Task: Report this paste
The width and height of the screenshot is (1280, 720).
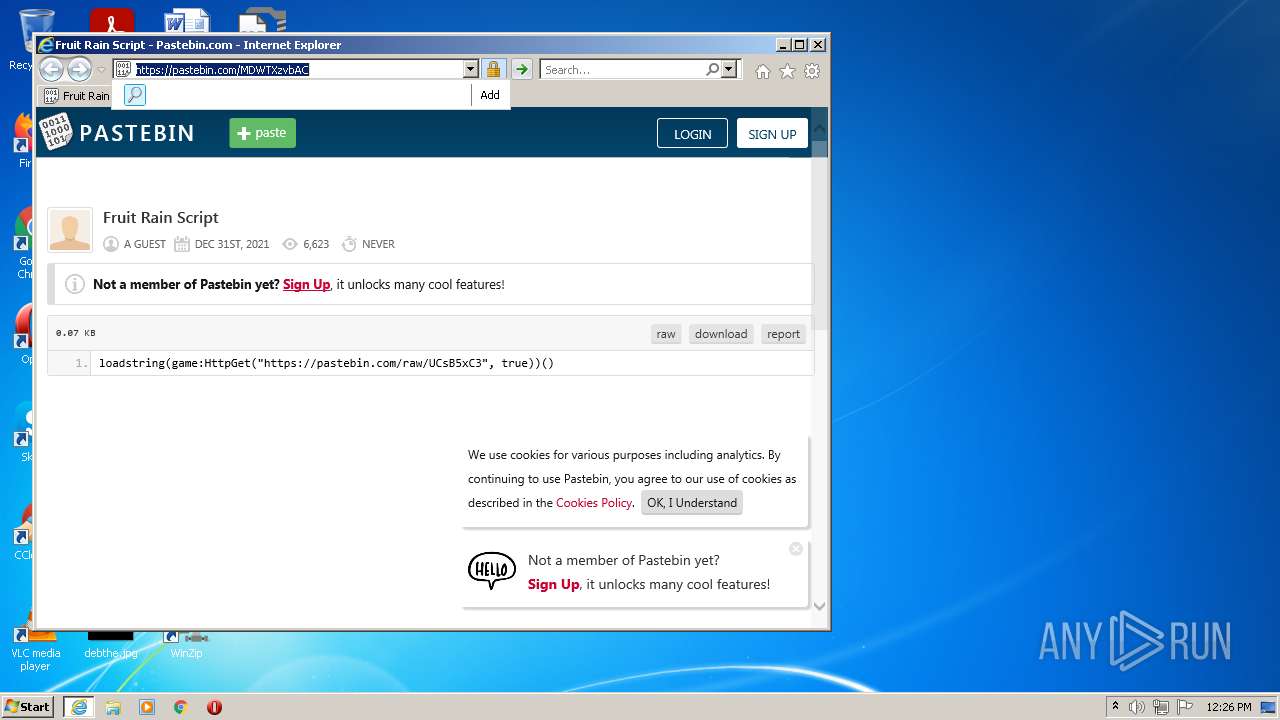Action: [x=784, y=334]
